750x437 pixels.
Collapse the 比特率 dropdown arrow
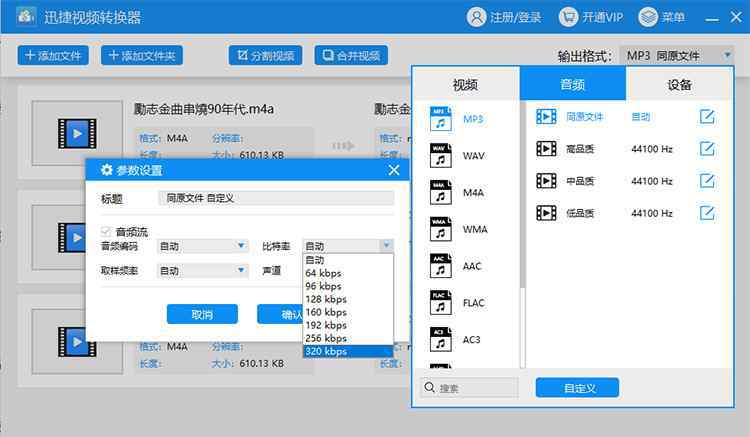(386, 246)
